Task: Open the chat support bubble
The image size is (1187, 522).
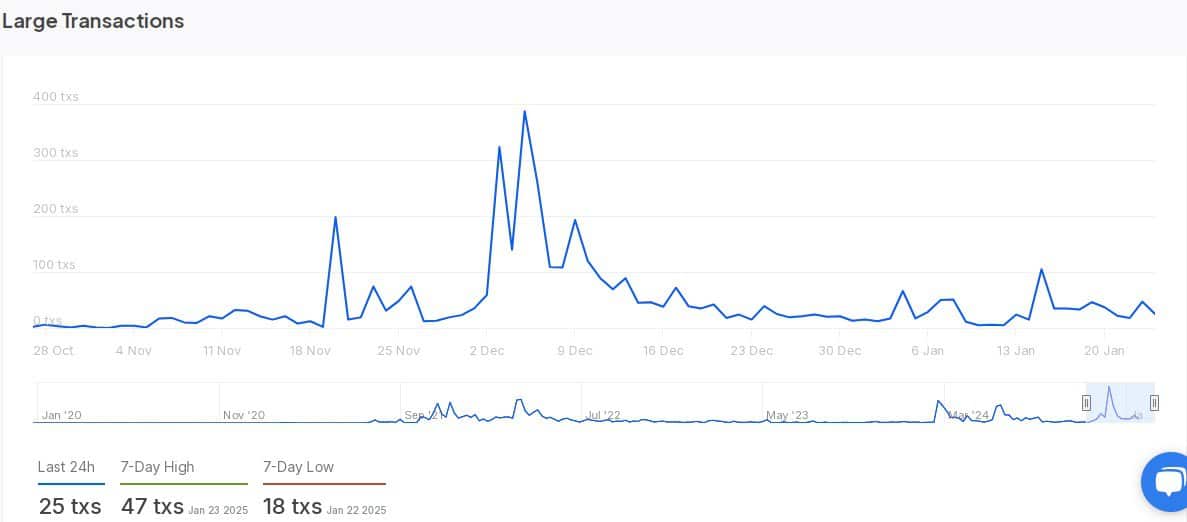Action: coord(1166,482)
